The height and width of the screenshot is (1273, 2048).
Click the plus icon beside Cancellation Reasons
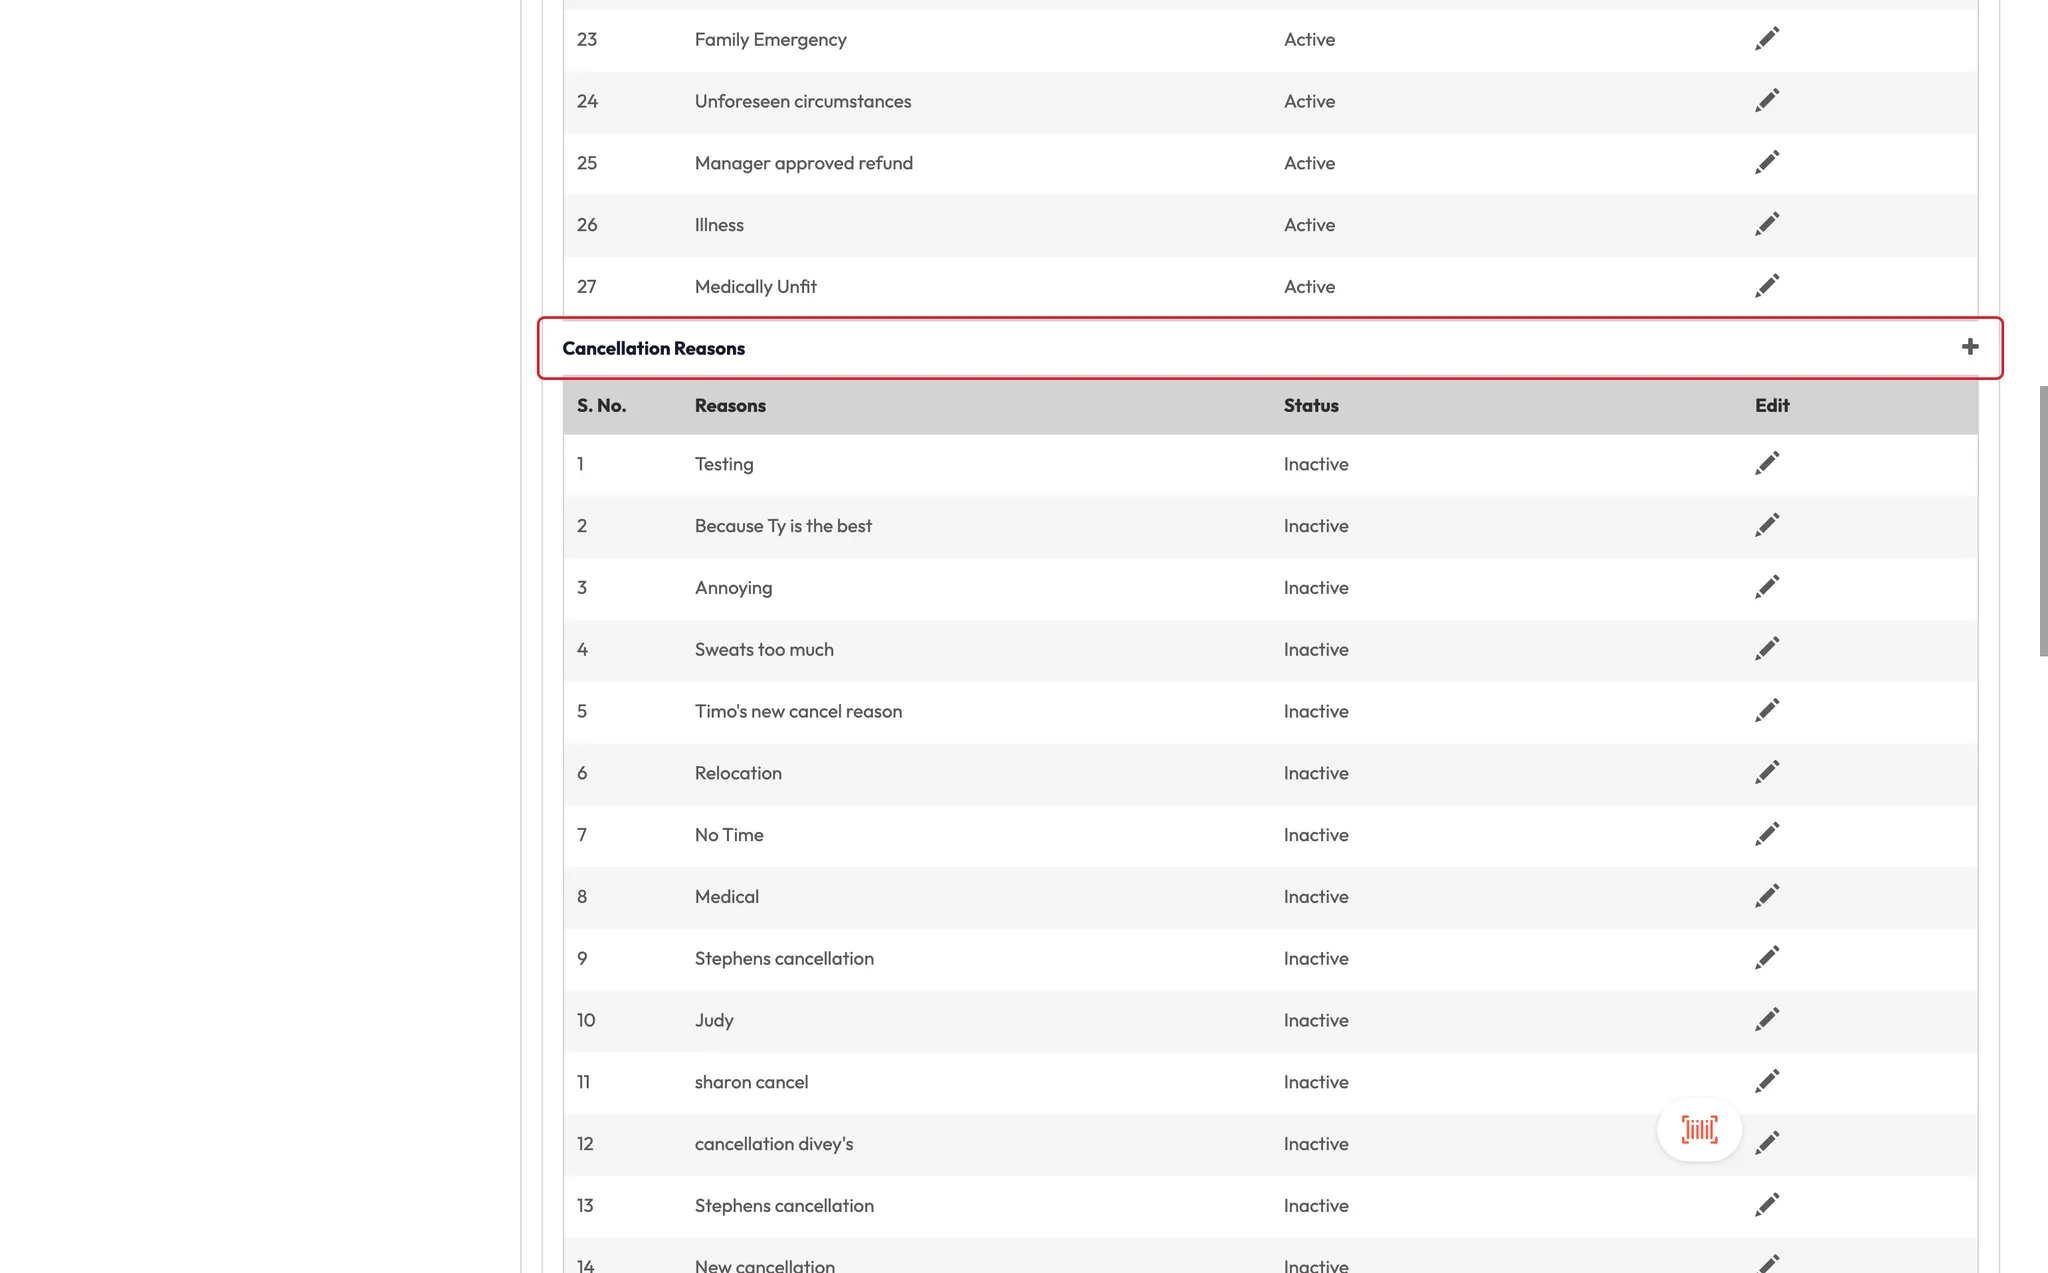click(x=1969, y=347)
